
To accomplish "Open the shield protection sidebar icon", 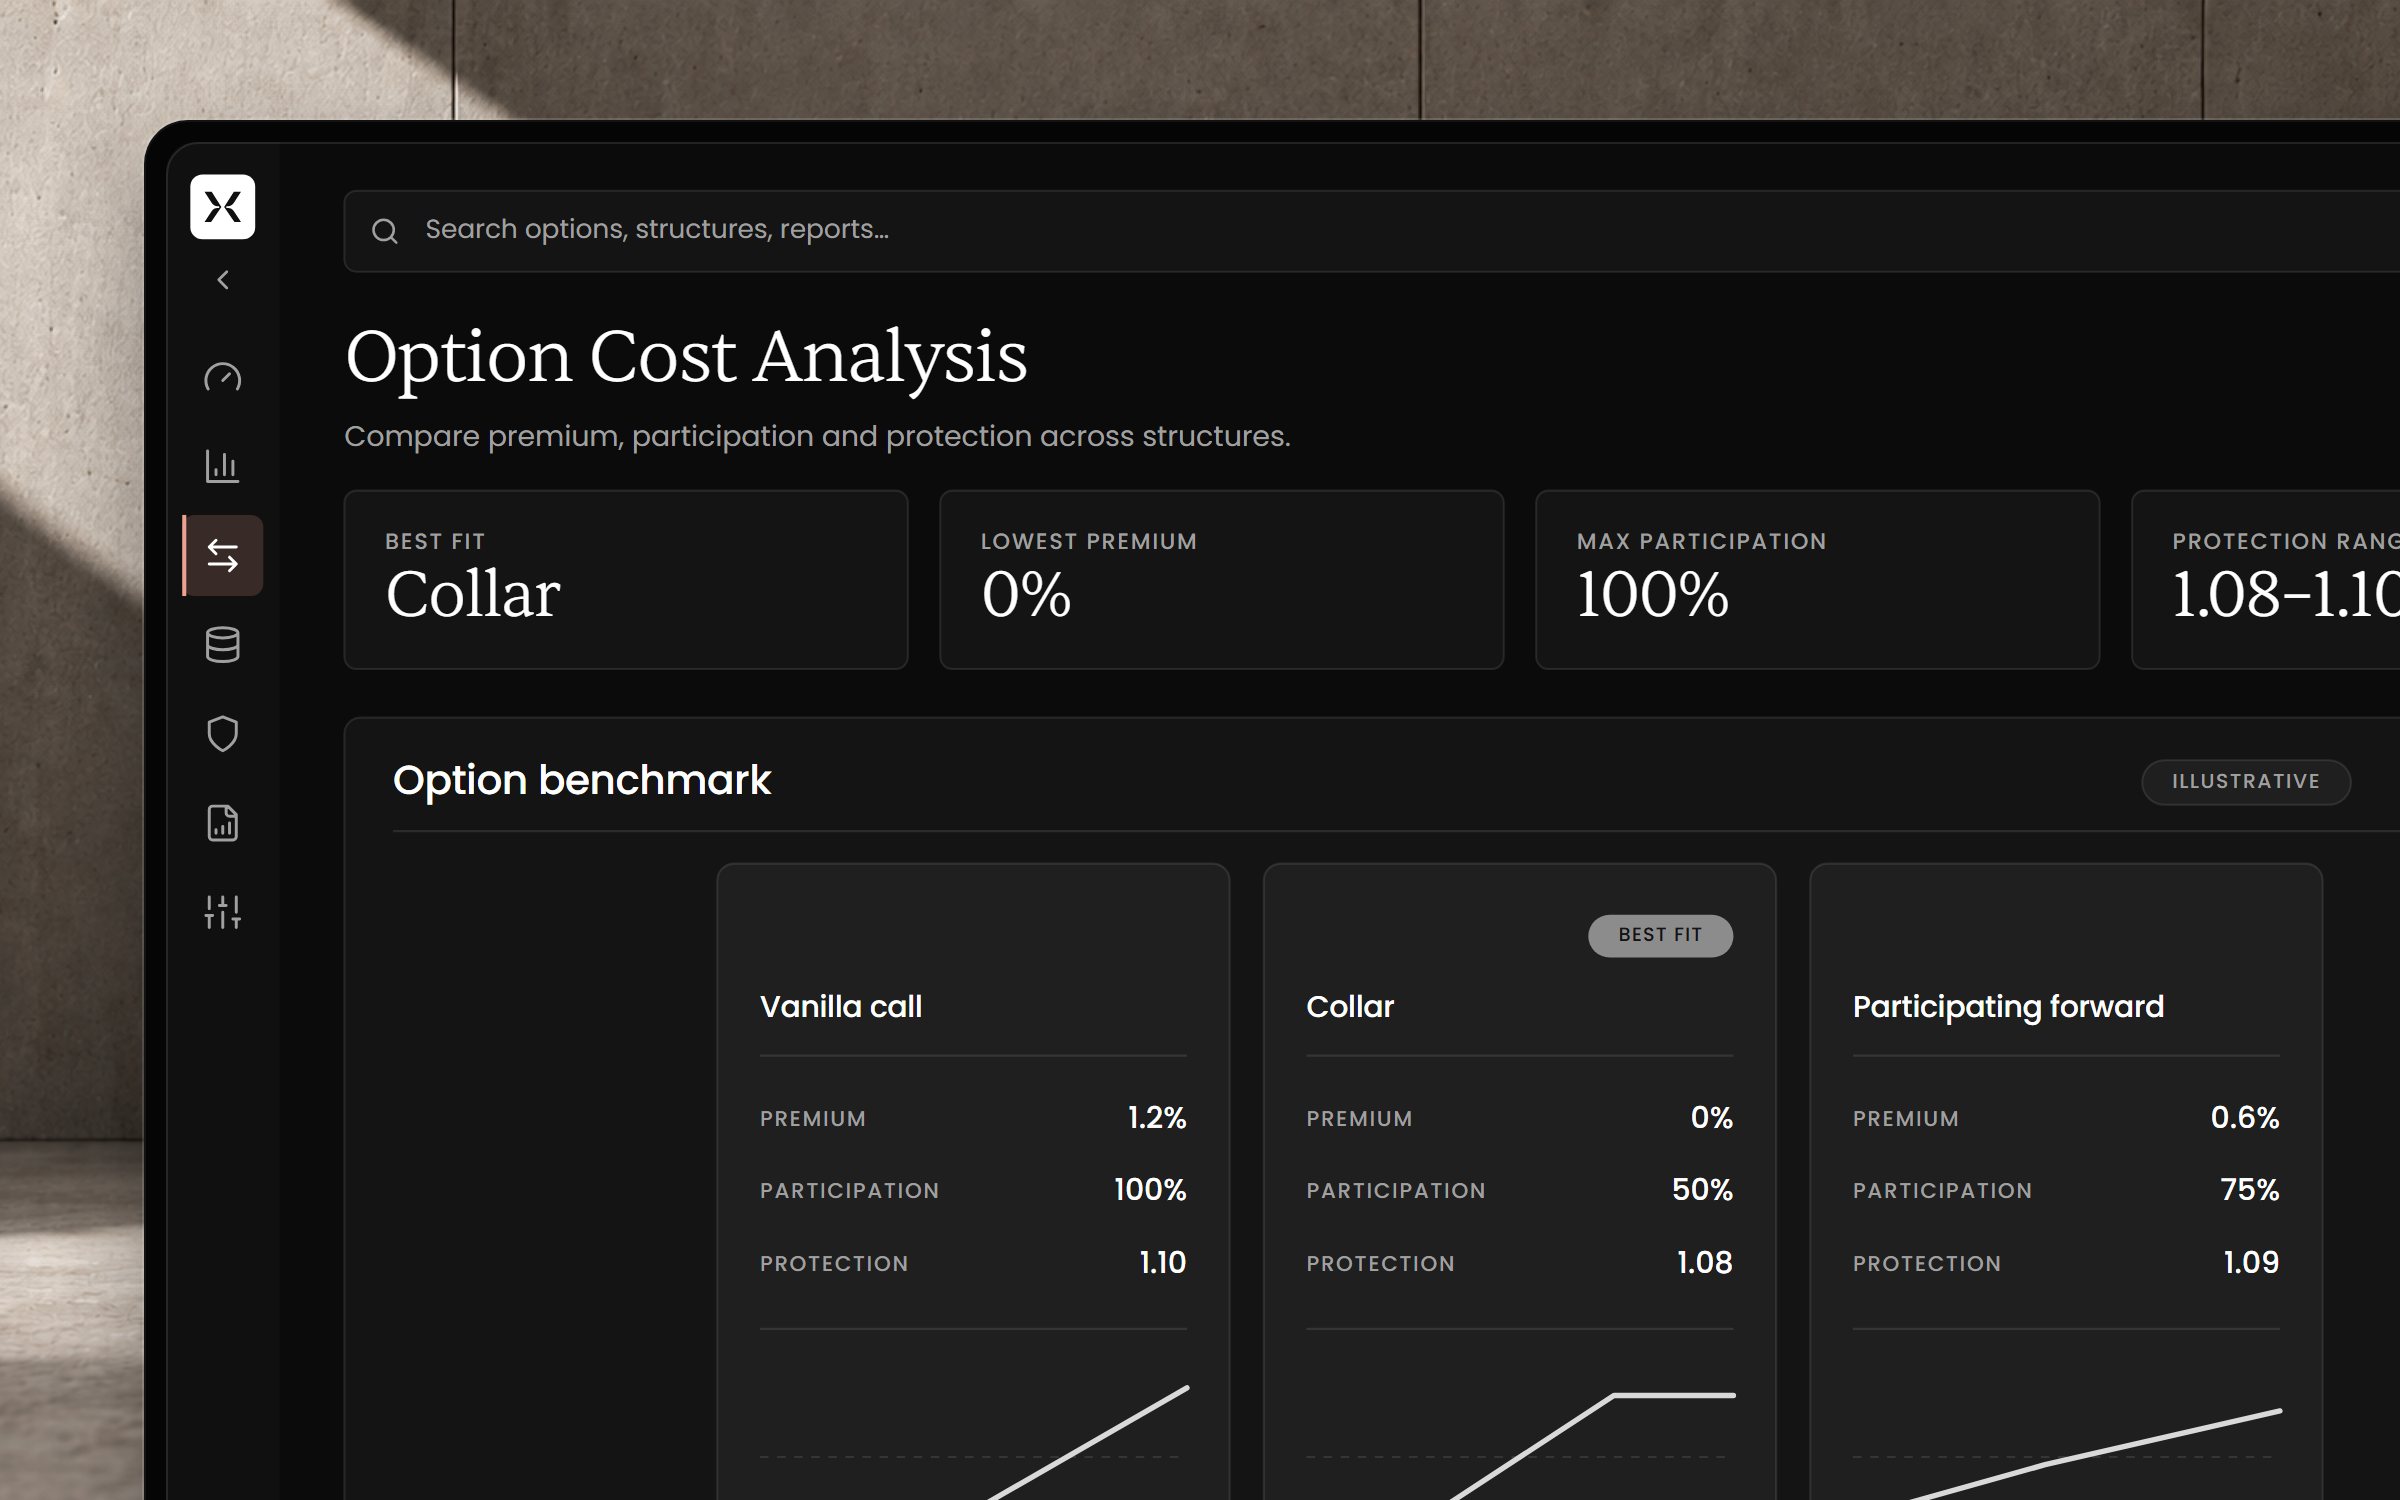I will pos(222,734).
